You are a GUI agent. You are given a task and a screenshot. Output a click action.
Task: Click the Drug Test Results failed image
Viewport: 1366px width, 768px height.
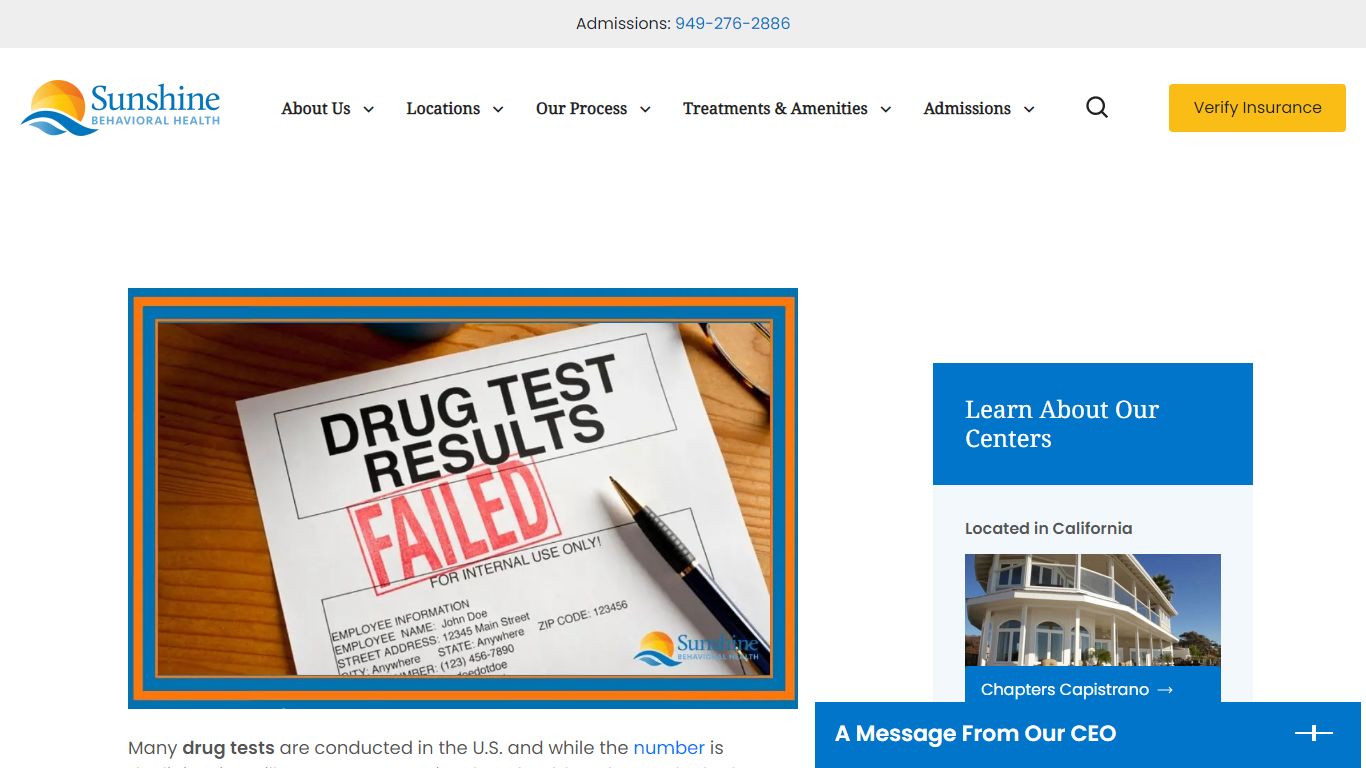tap(463, 498)
